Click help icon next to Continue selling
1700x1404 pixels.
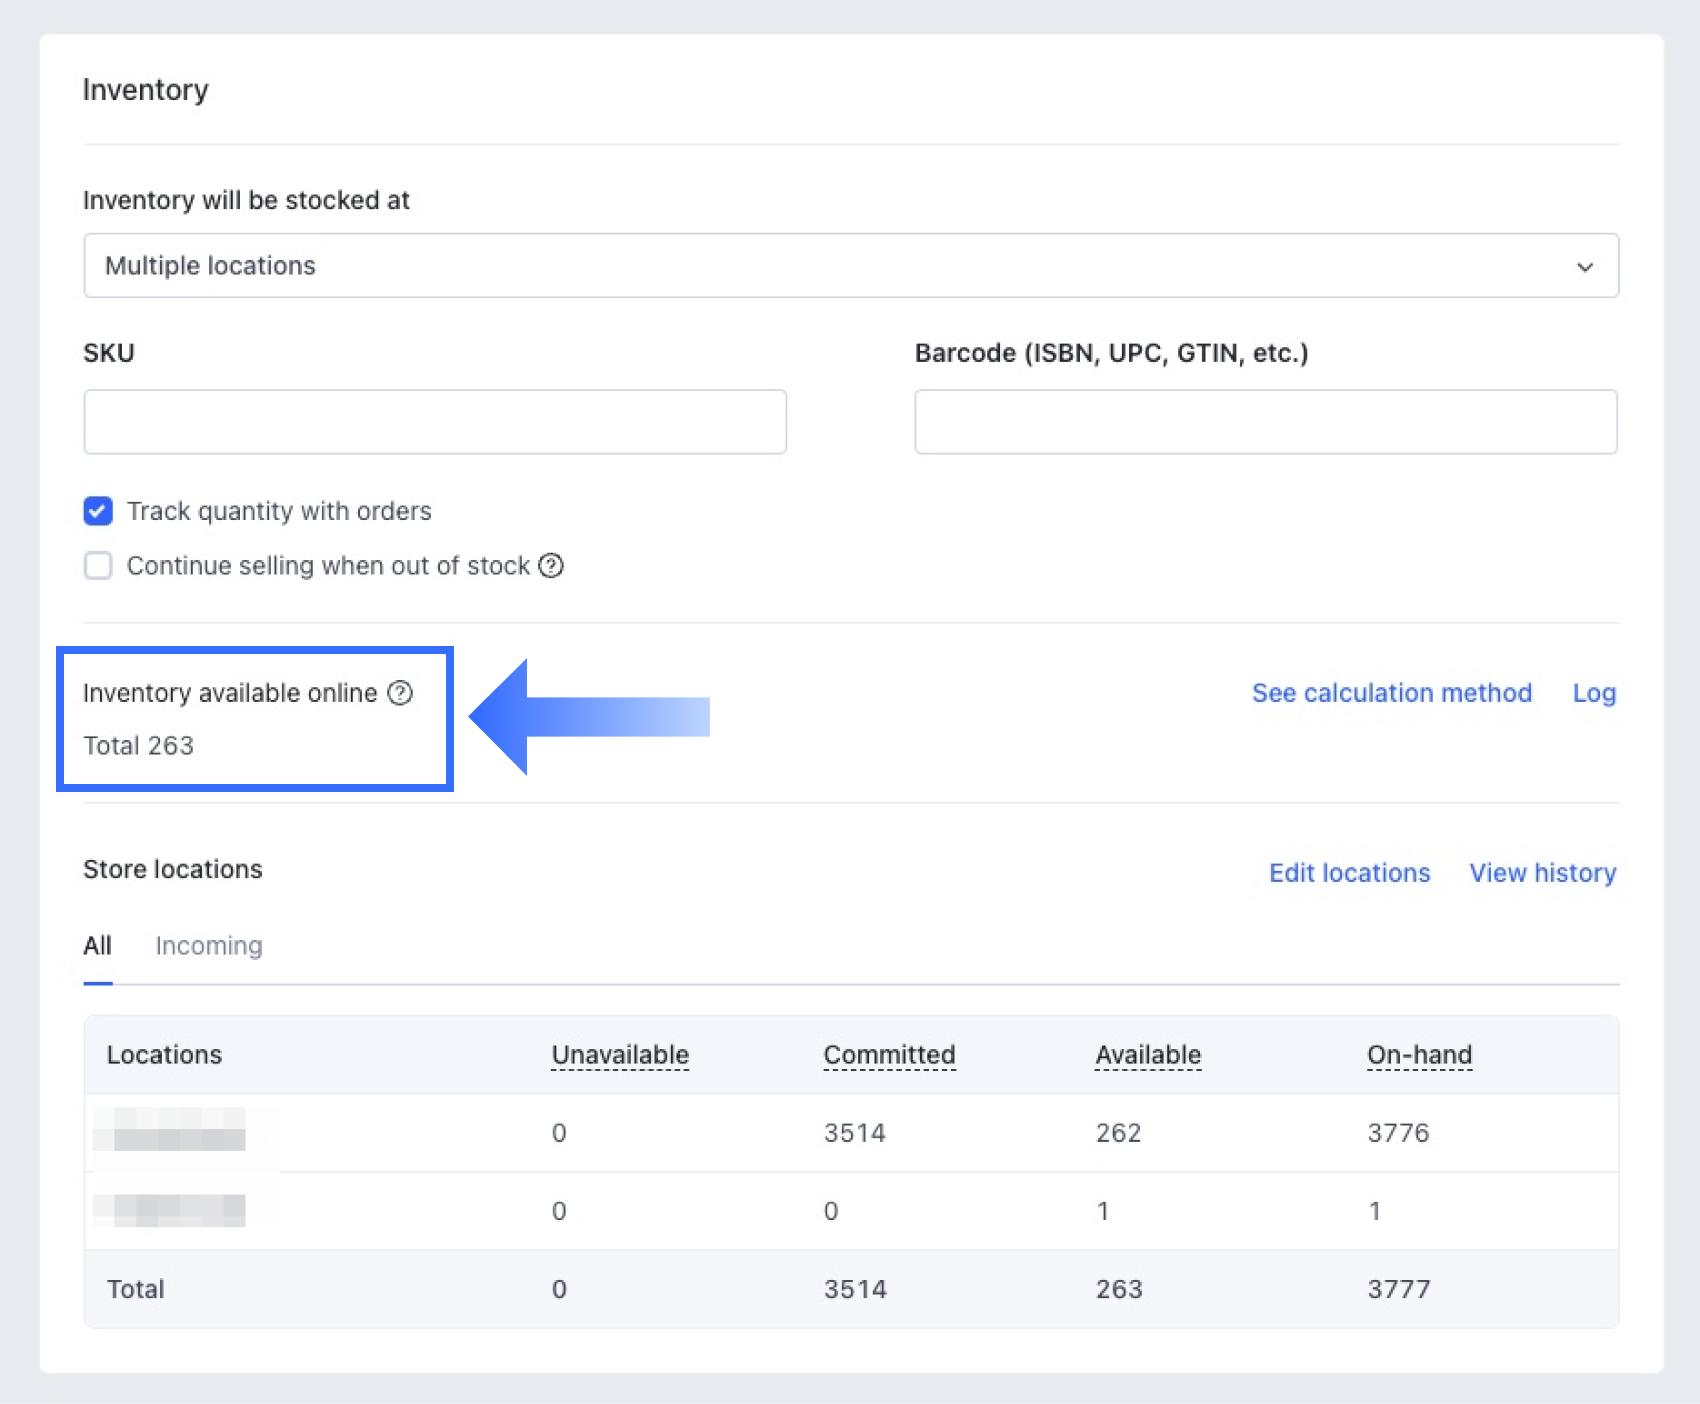[551, 566]
